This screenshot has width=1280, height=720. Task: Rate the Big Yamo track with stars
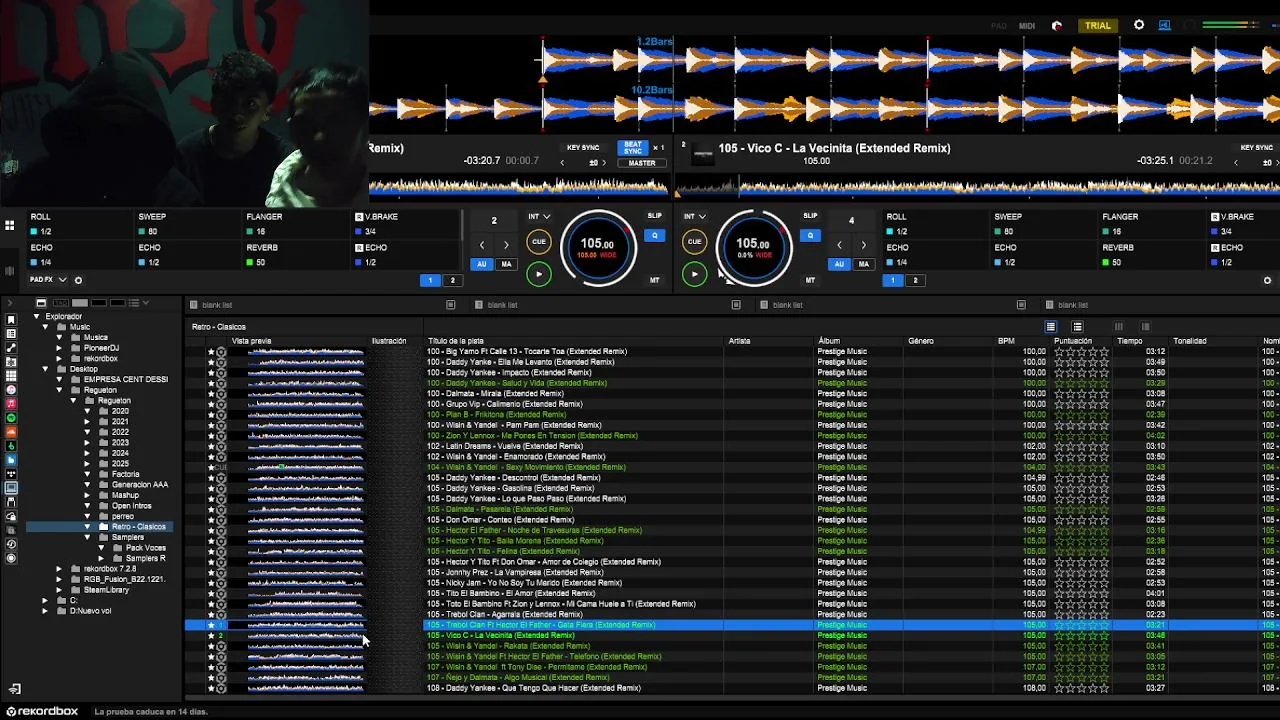(x=1081, y=352)
